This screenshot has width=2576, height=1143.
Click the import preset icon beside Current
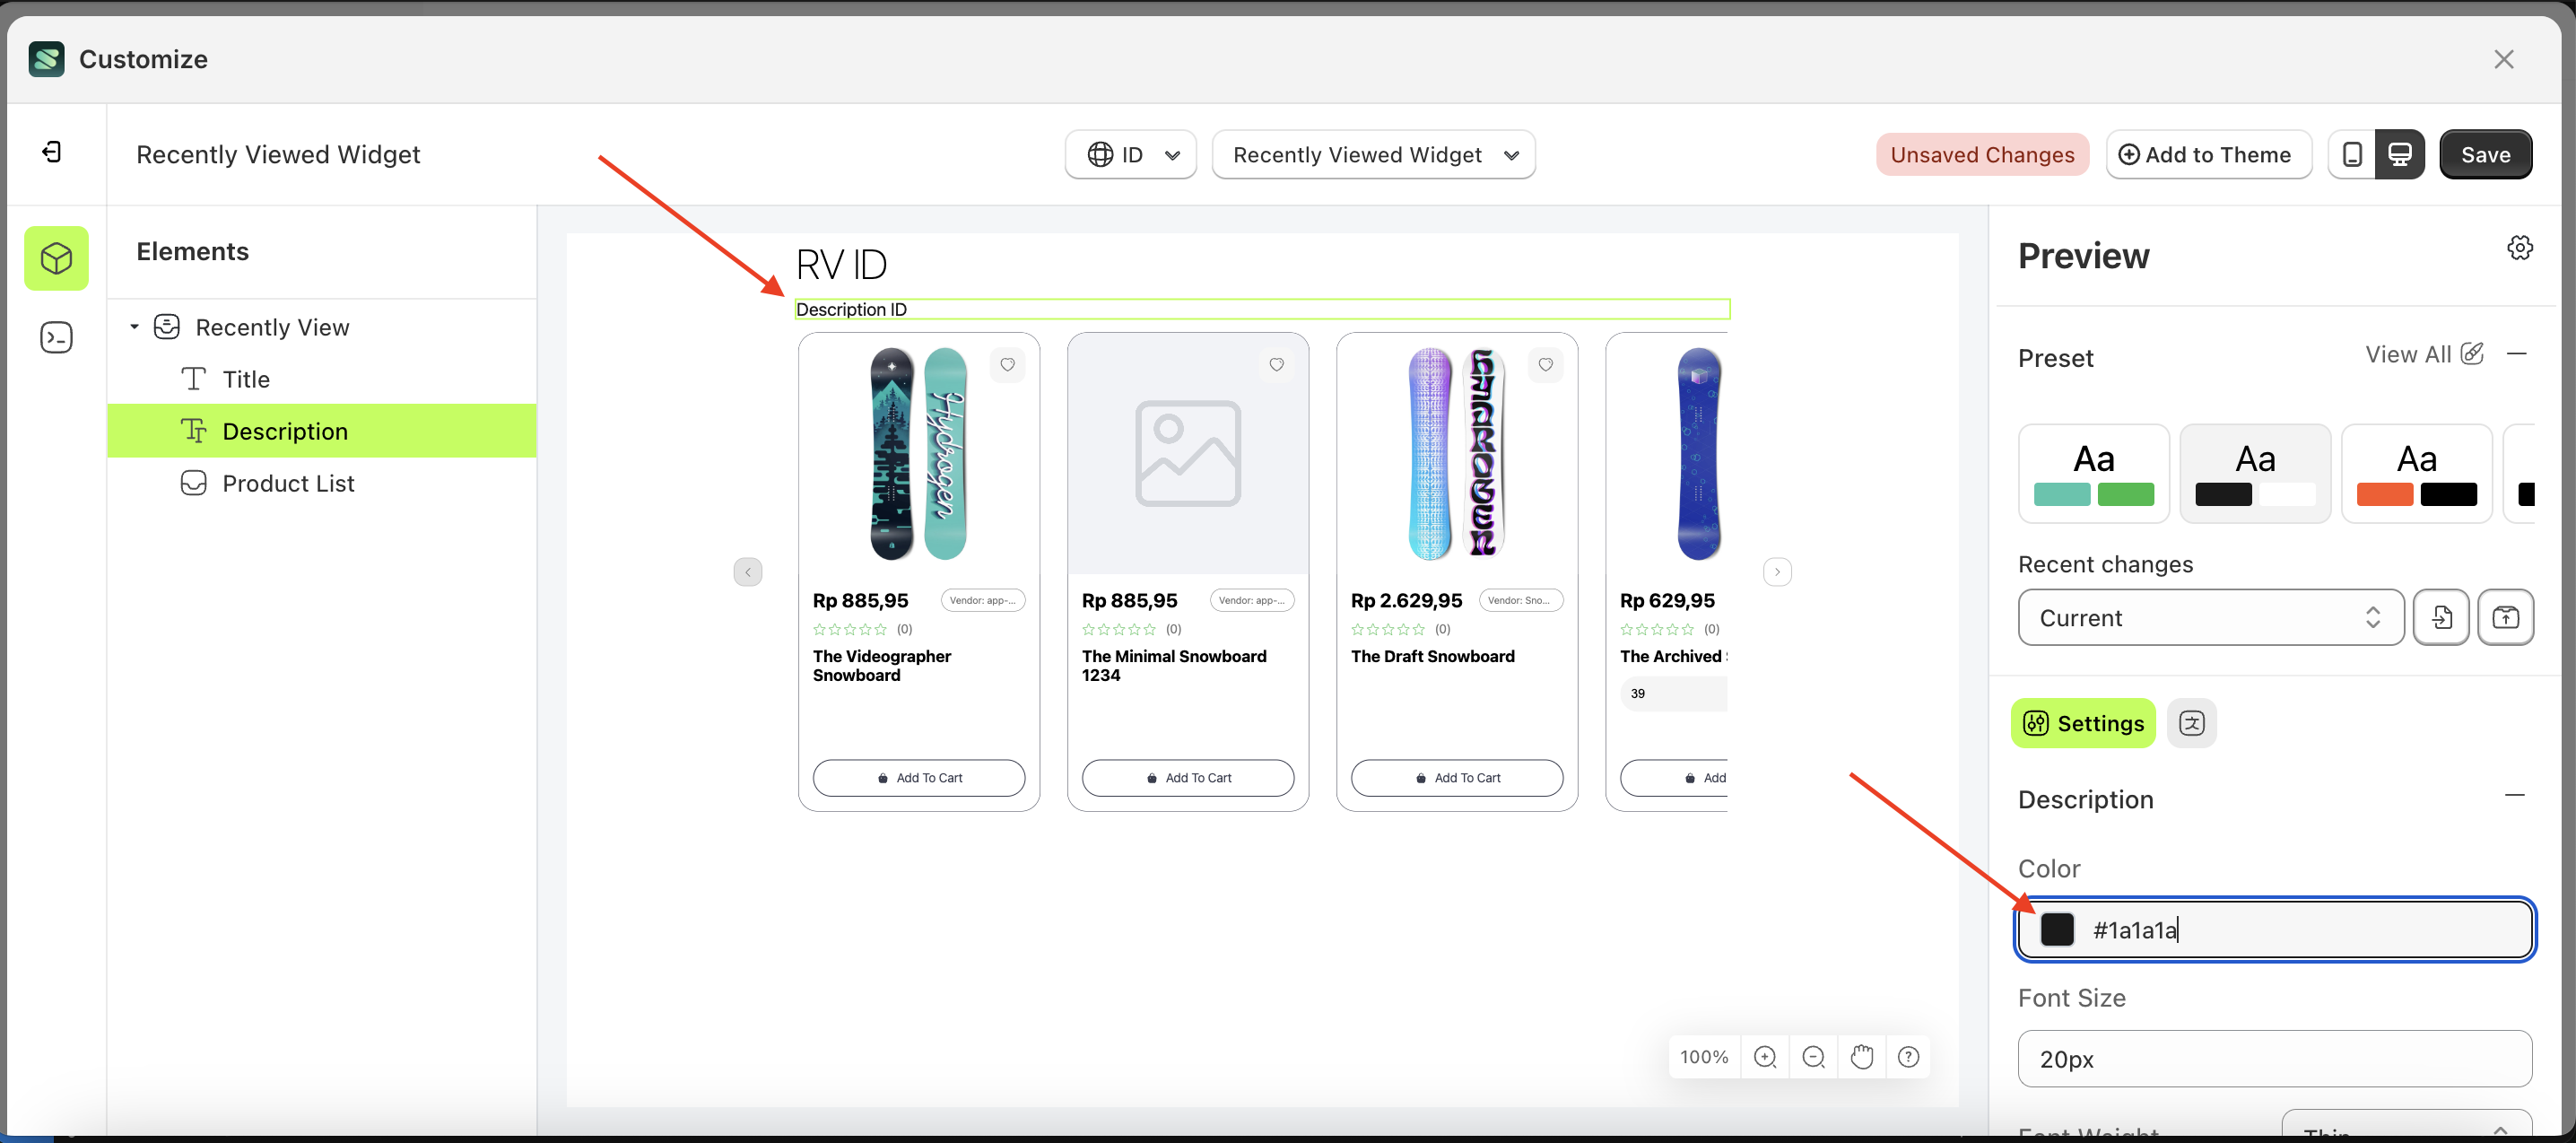coord(2442,617)
